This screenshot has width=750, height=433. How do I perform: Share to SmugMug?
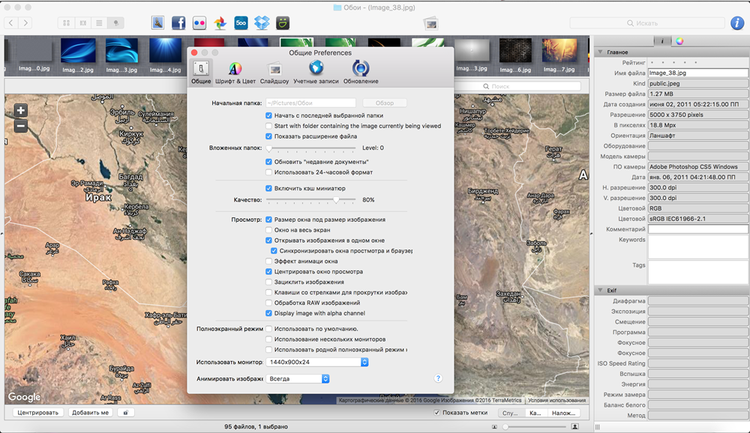(283, 22)
